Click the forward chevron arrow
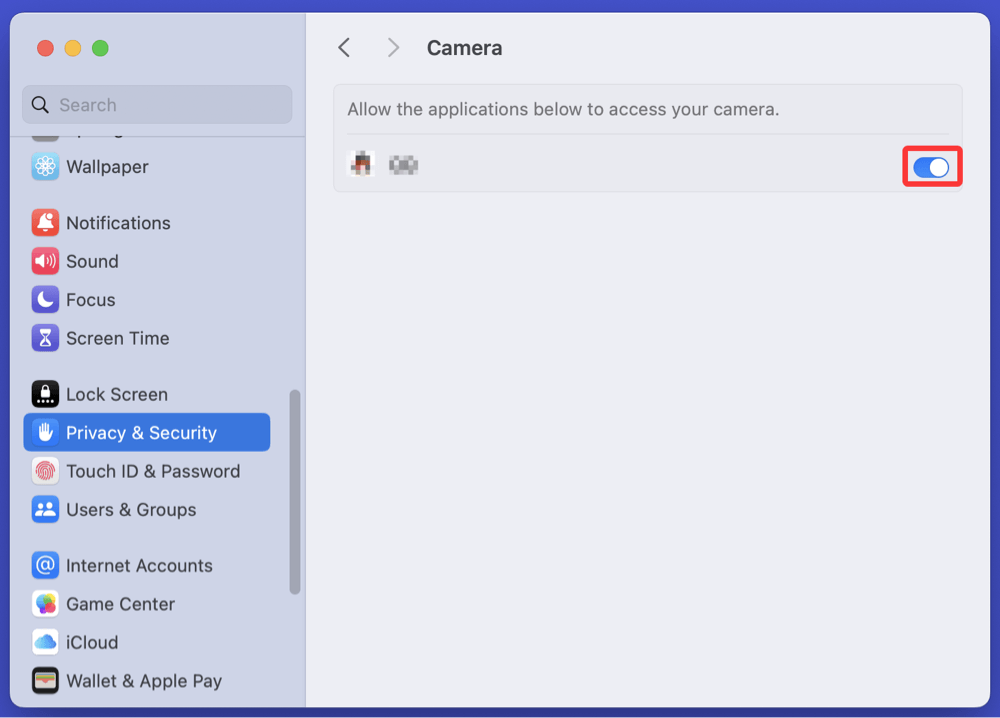The image size is (1000, 718). click(x=393, y=48)
